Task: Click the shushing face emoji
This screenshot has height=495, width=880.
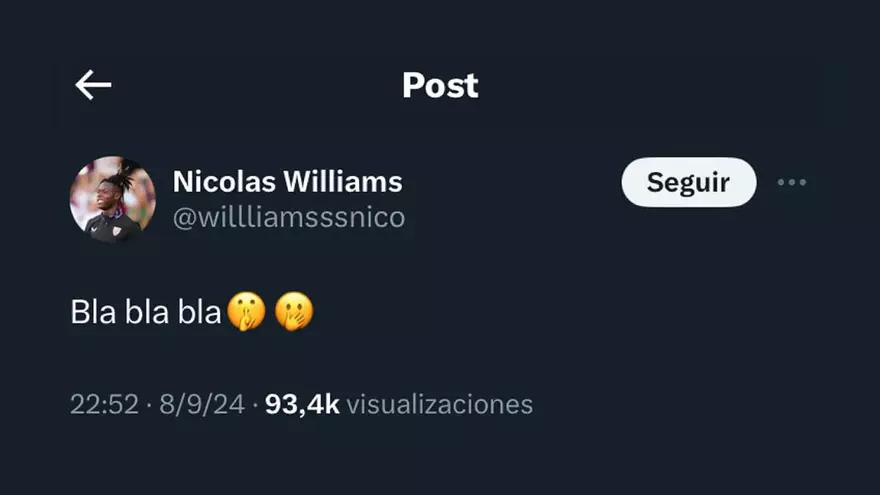Action: click(x=246, y=311)
